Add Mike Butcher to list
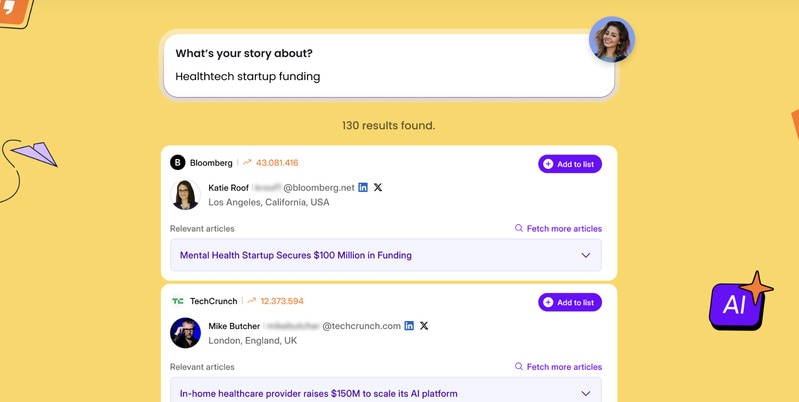The image size is (799, 402). pos(570,302)
